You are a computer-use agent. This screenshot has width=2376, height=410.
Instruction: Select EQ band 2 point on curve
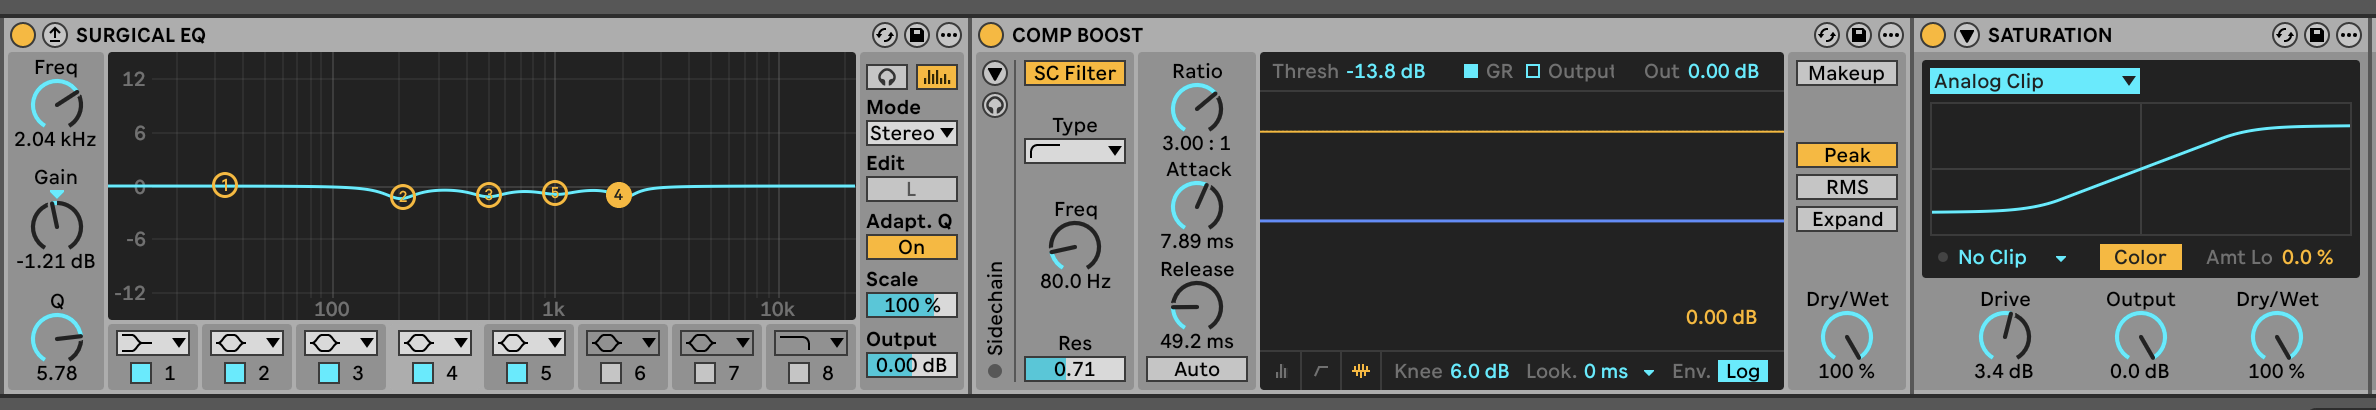click(x=403, y=196)
